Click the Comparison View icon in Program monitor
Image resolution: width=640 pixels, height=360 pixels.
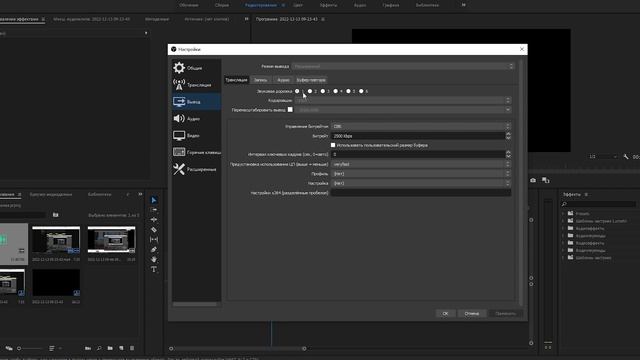546,180
